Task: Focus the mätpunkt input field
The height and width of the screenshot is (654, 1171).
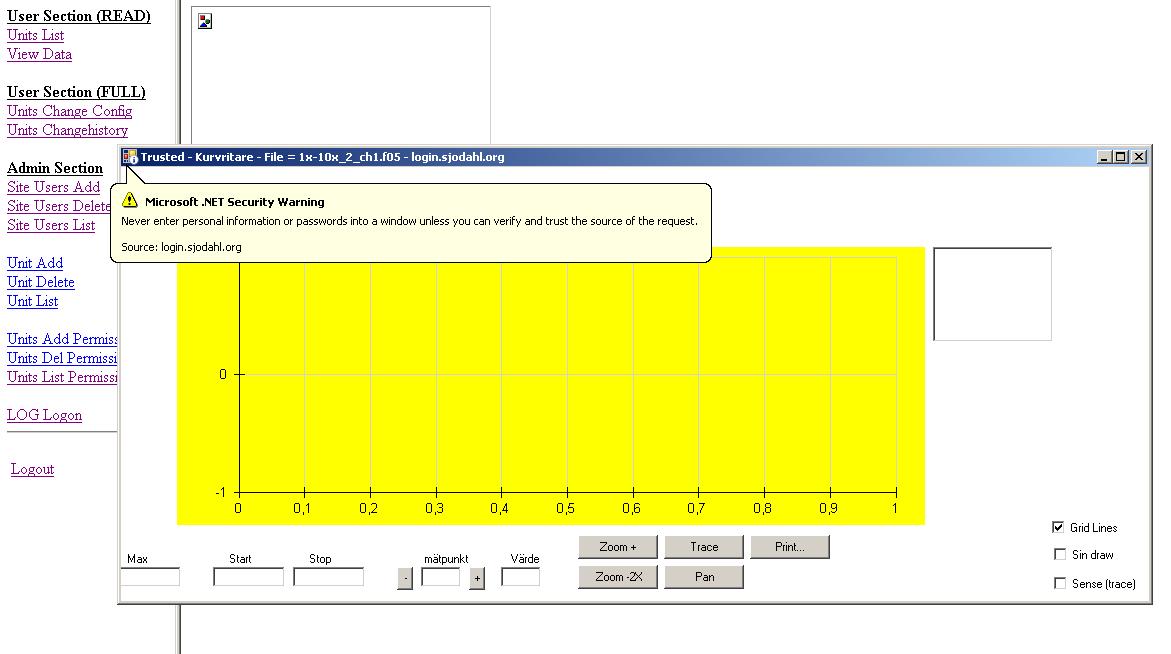Action: (x=441, y=576)
